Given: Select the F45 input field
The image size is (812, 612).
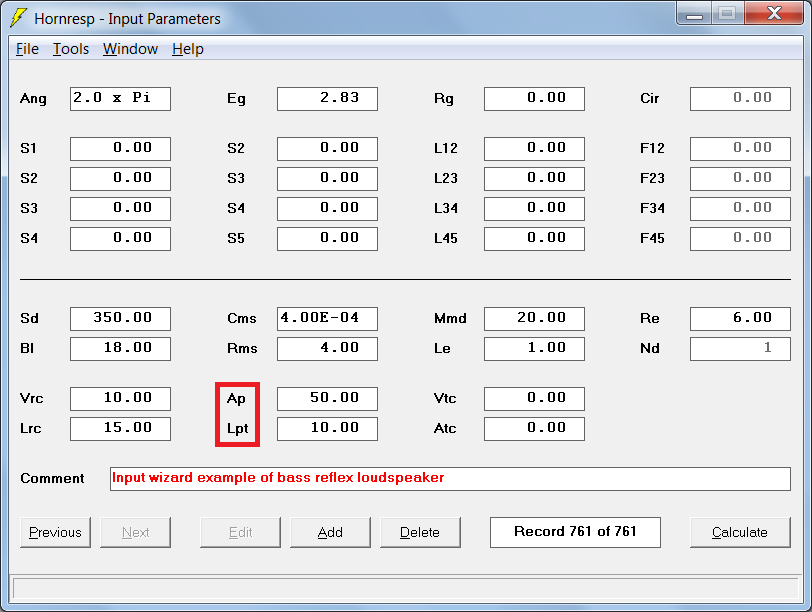Looking at the screenshot, I should point(741,239).
